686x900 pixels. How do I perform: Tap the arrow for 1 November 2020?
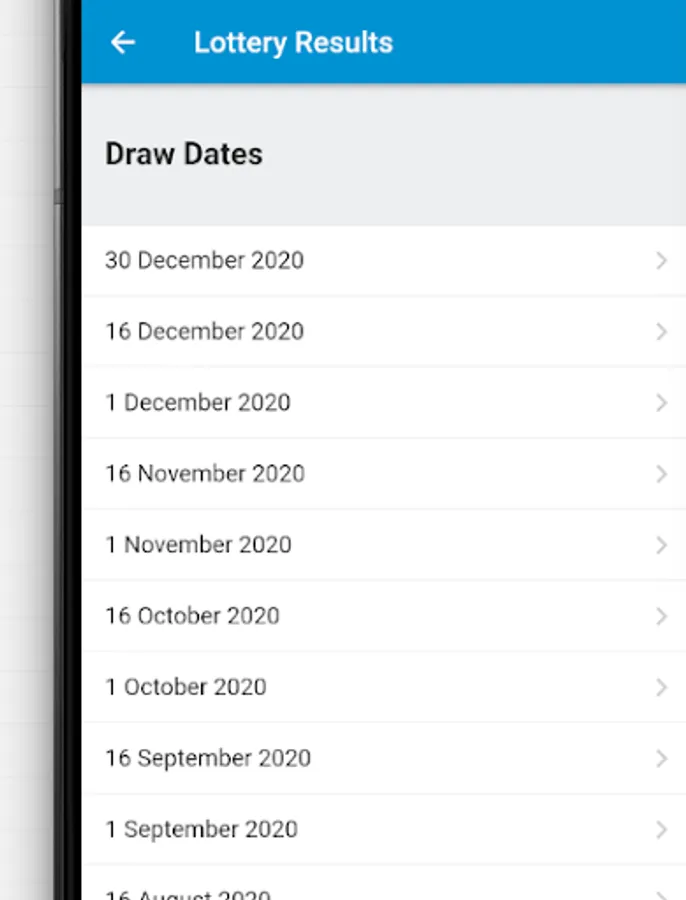[661, 545]
